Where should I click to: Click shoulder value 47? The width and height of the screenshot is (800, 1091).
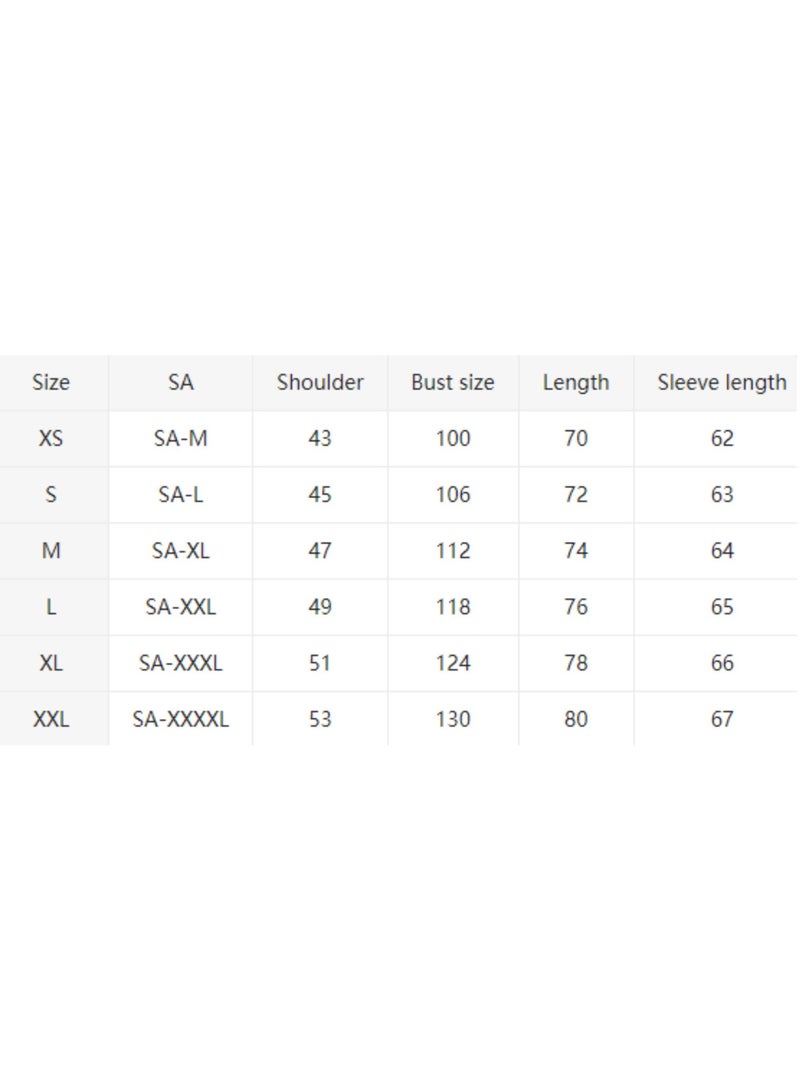tap(320, 551)
